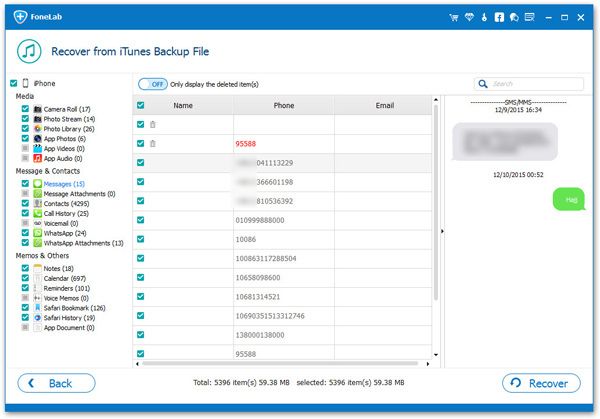Click the Safari History icon

pyautogui.click(x=38, y=318)
